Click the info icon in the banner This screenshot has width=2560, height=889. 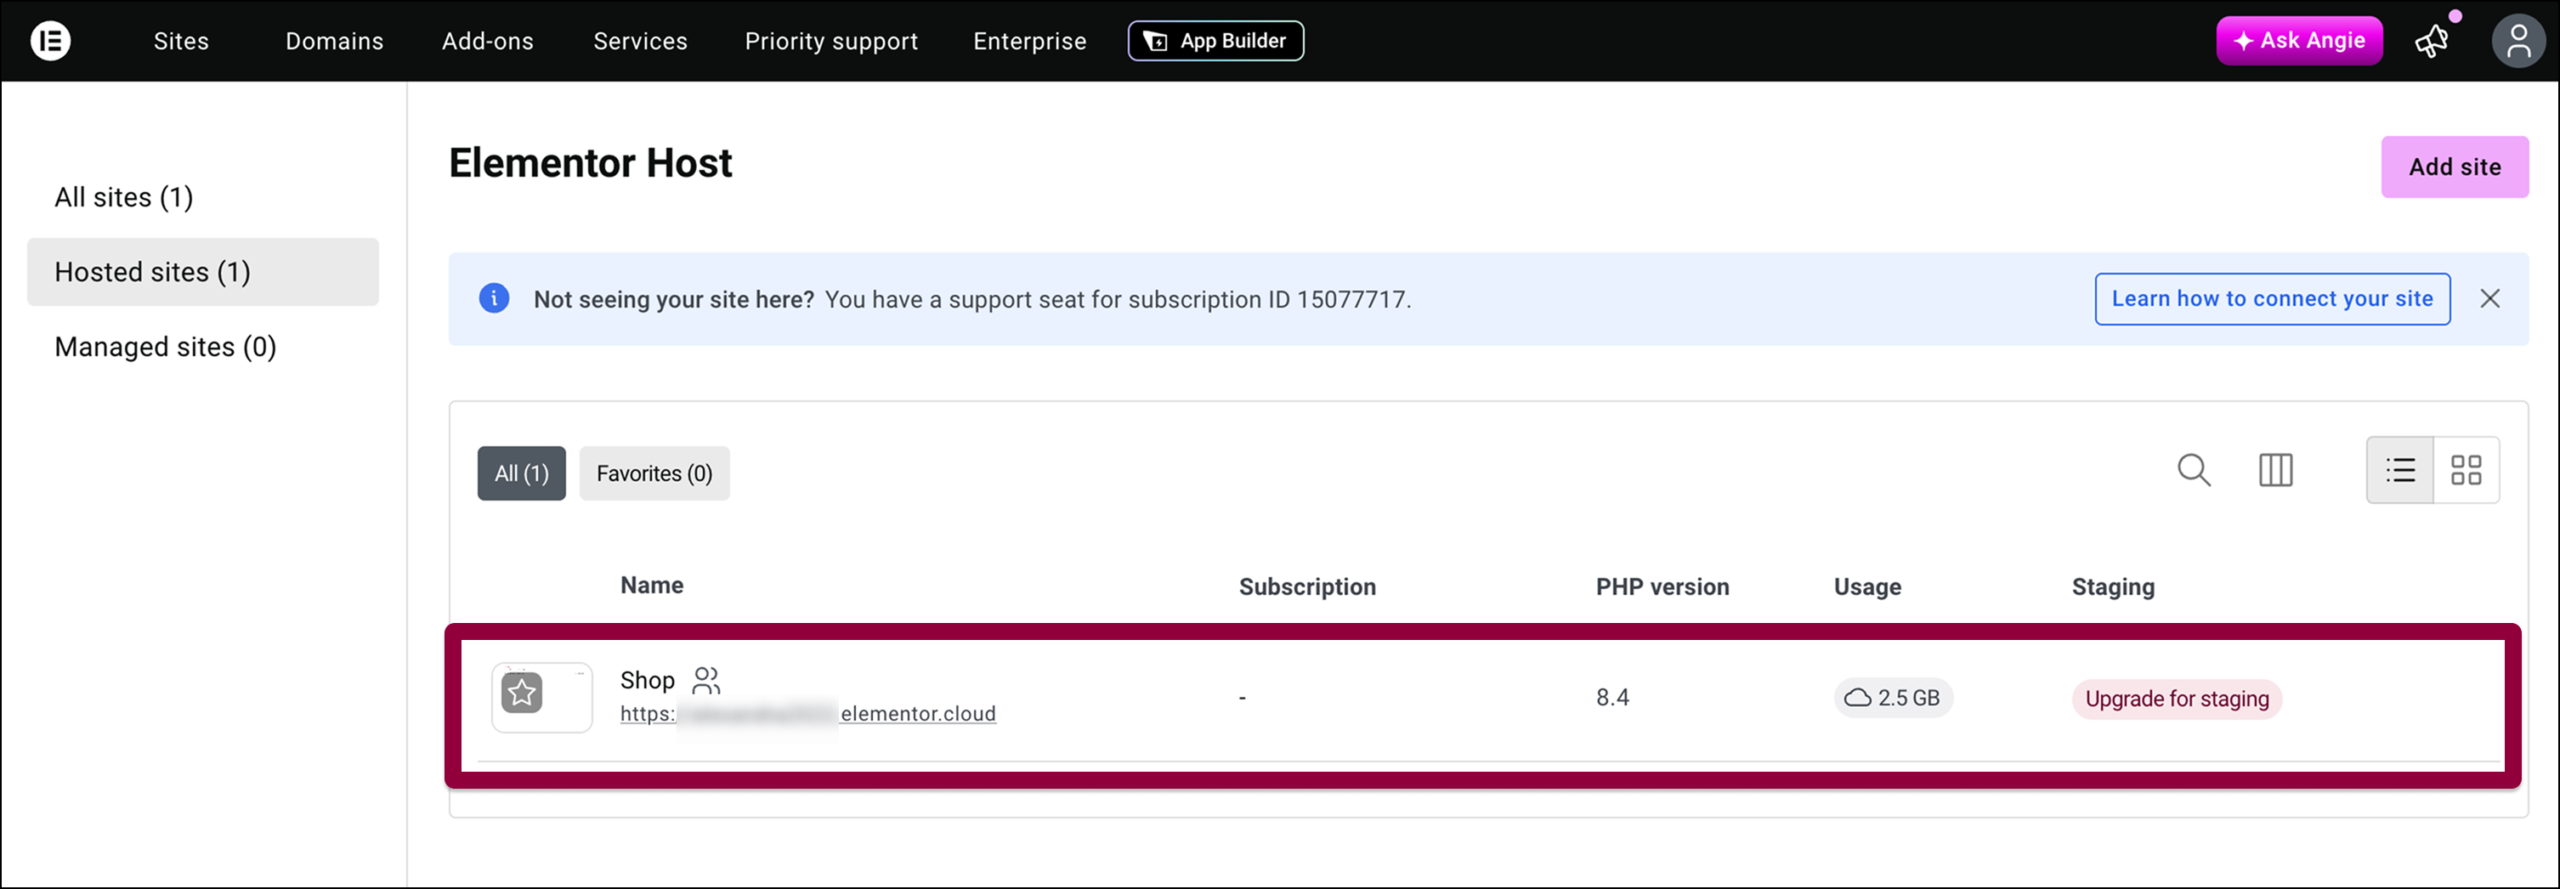tap(494, 298)
